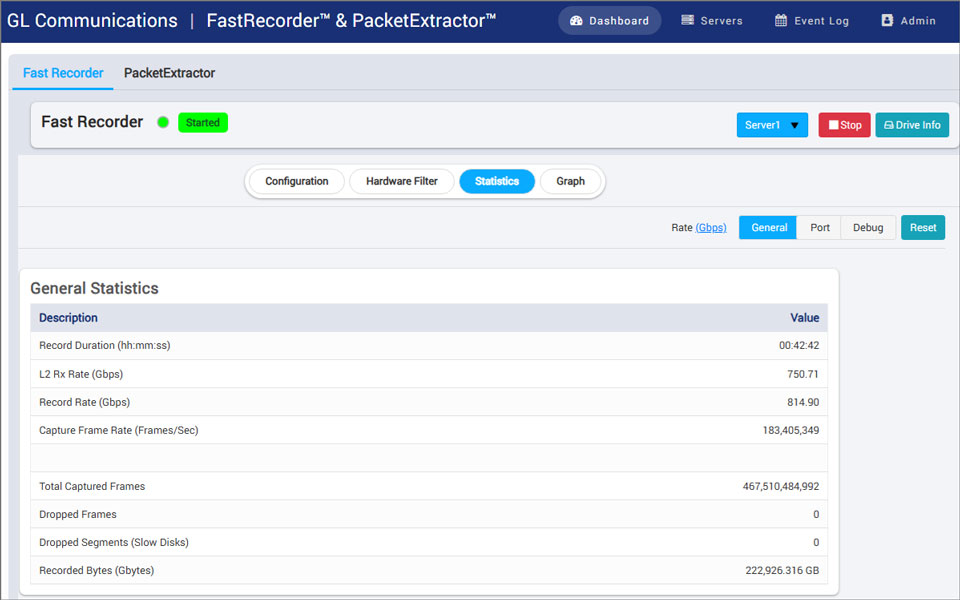Click the Event Log calendar icon
The height and width of the screenshot is (600, 960).
pyautogui.click(x=781, y=20)
